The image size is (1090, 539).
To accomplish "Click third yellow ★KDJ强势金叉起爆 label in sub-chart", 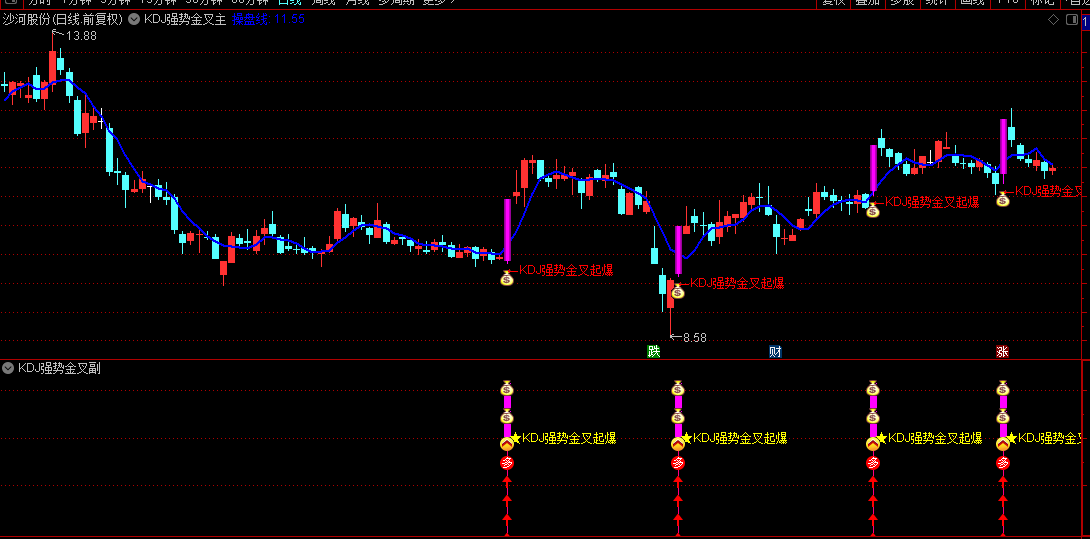I will point(929,438).
